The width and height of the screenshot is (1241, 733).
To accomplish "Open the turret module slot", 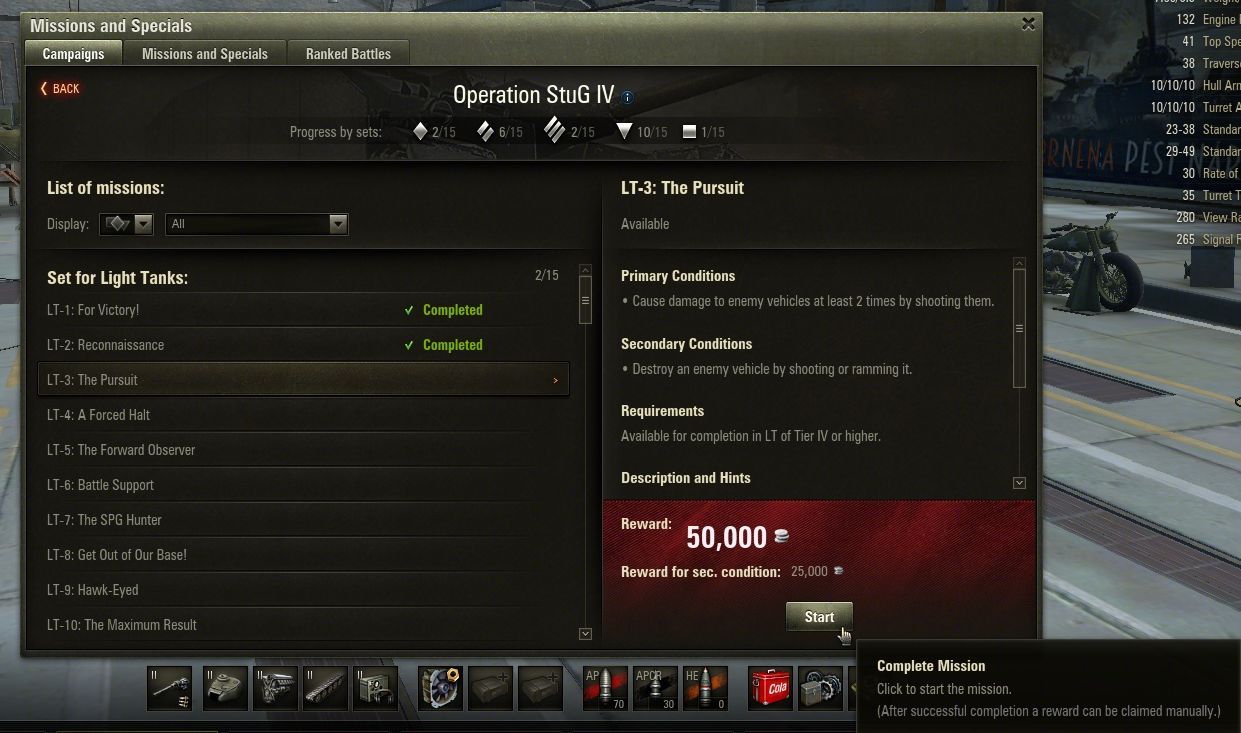I will (225, 688).
